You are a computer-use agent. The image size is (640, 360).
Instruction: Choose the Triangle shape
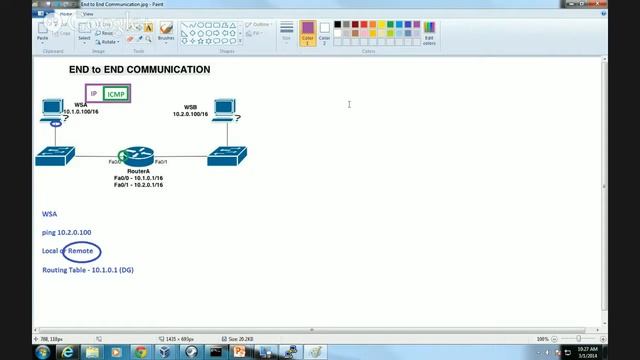tap(233, 25)
